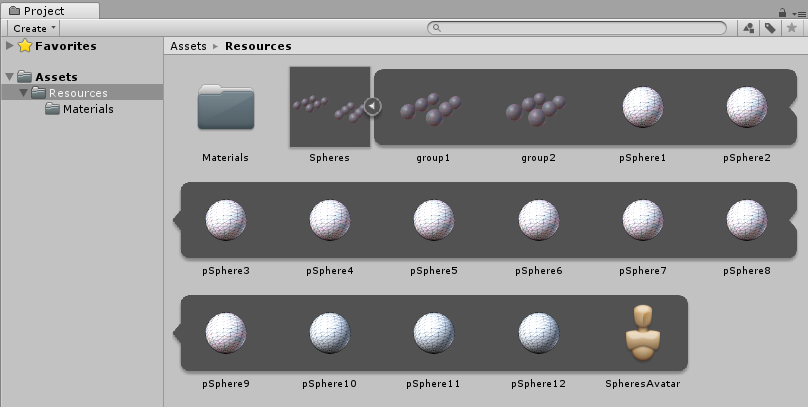Select the Materials folder in tree
The width and height of the screenshot is (808, 407).
click(x=87, y=109)
